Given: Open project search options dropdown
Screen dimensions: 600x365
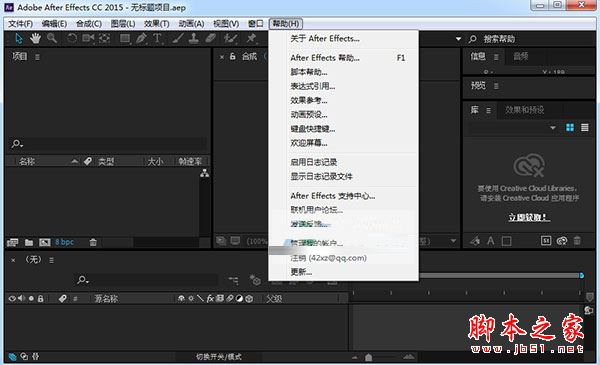Looking at the screenshot, I should (17, 144).
